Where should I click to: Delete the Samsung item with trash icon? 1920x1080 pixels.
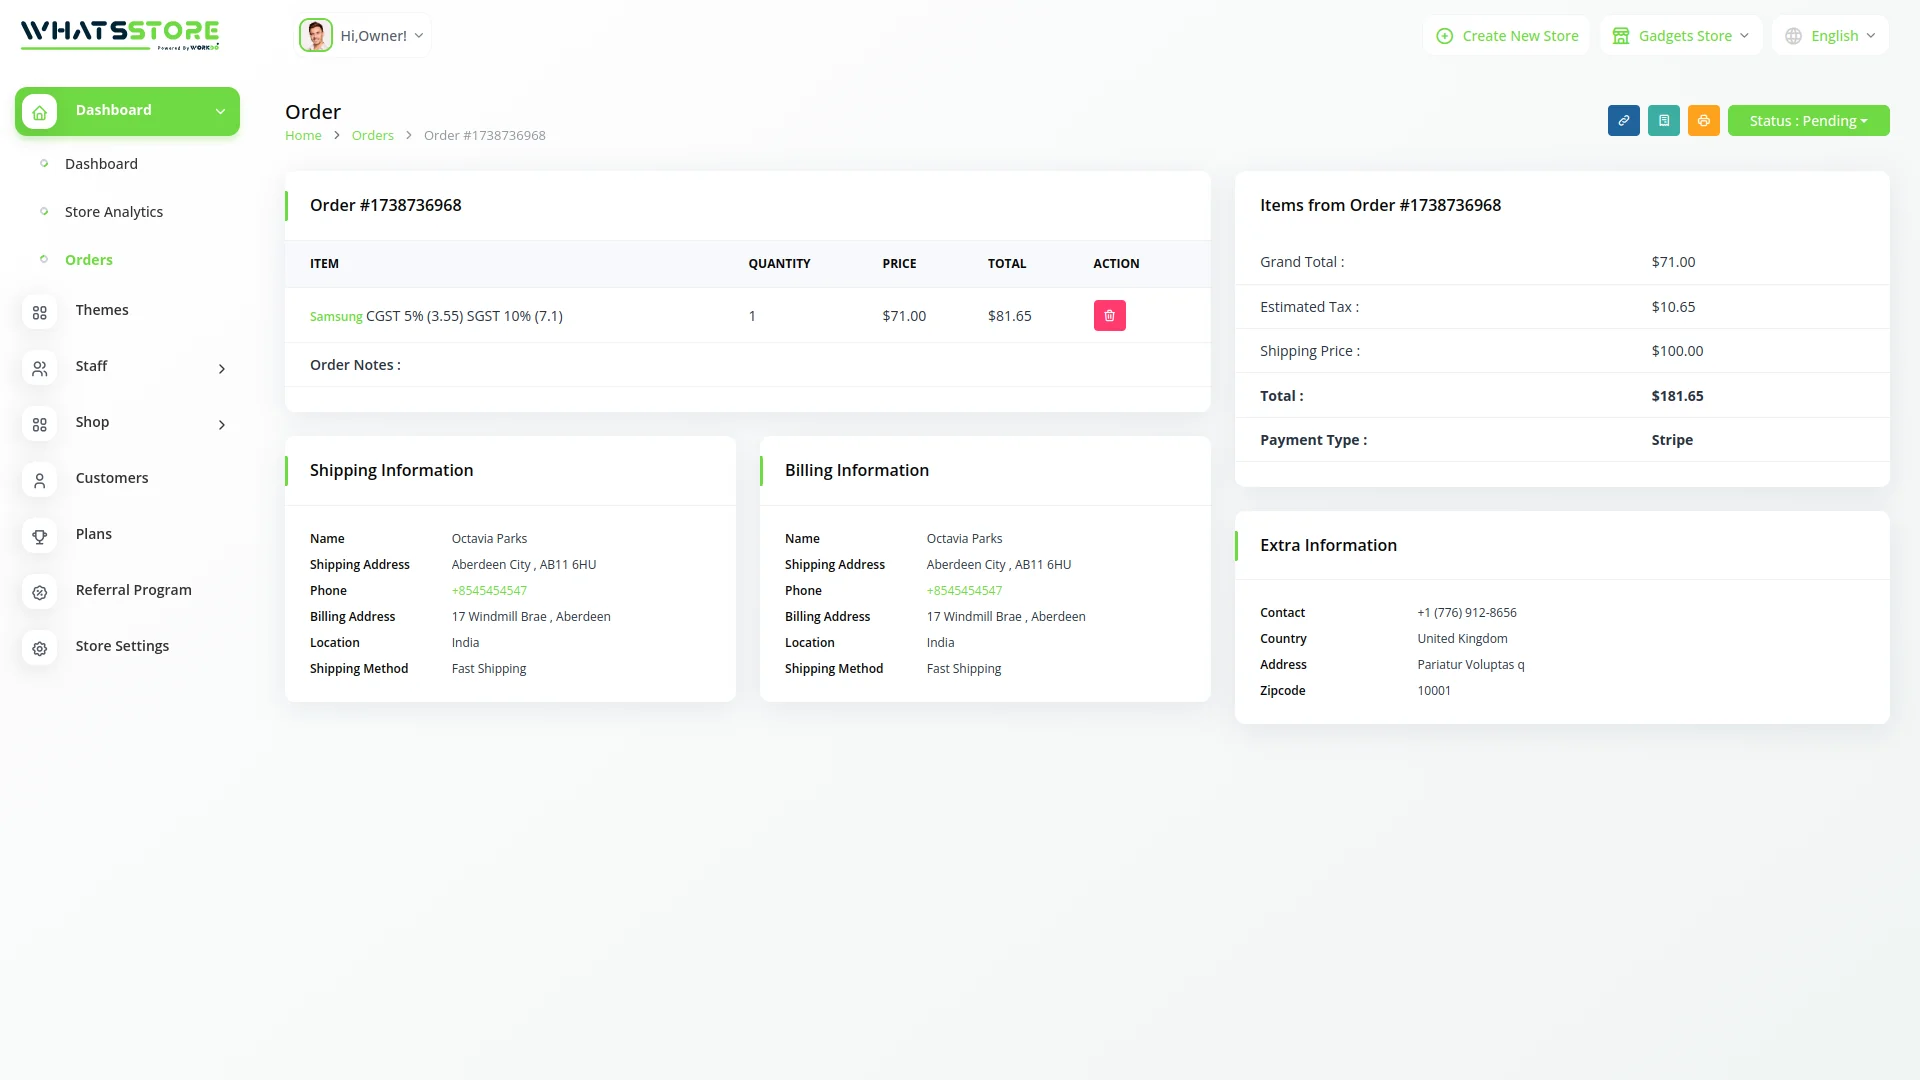[1109, 316]
